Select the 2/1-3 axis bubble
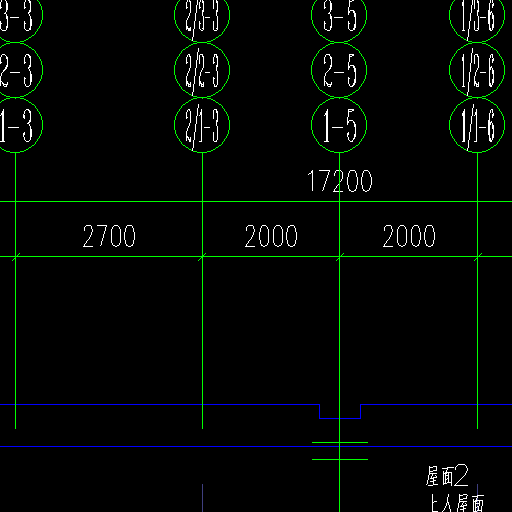Screen dimensions: 512x512 (202, 125)
